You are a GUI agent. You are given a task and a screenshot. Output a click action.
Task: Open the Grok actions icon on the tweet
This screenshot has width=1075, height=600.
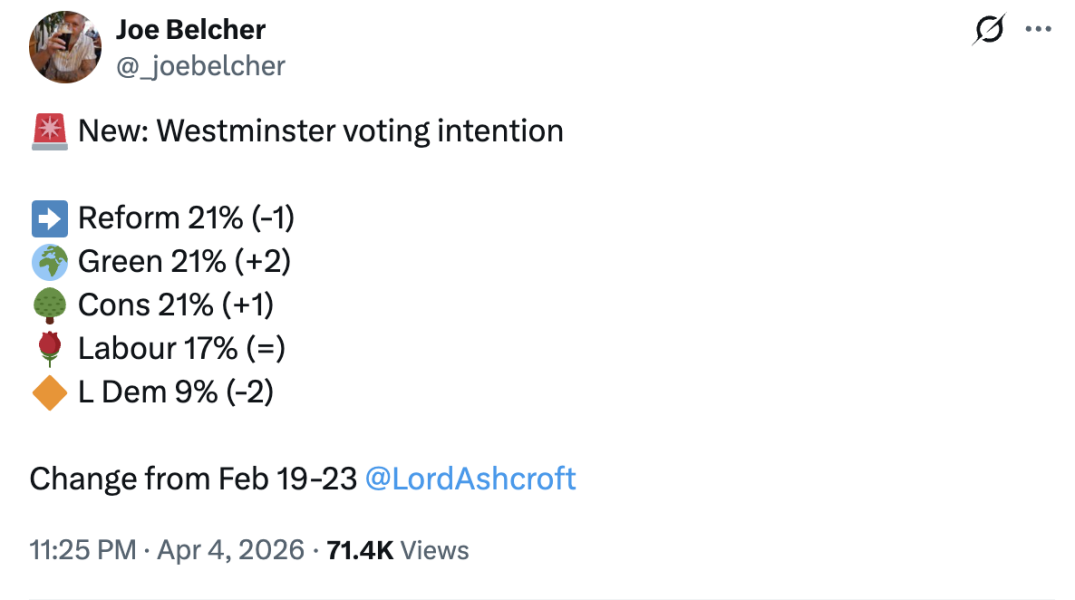(x=988, y=30)
